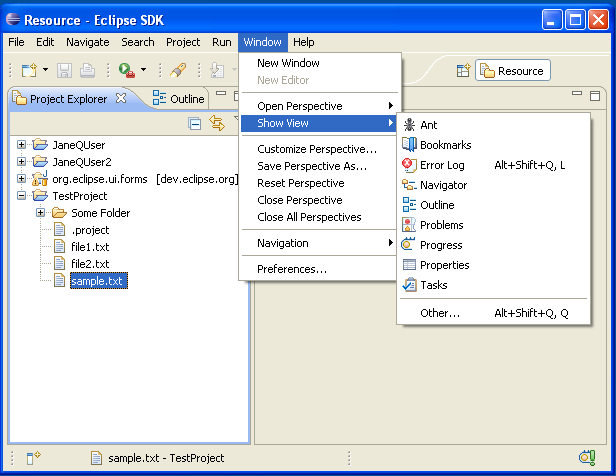Click the External Tools run icon
The width and height of the screenshot is (616, 476).
click(x=127, y=70)
